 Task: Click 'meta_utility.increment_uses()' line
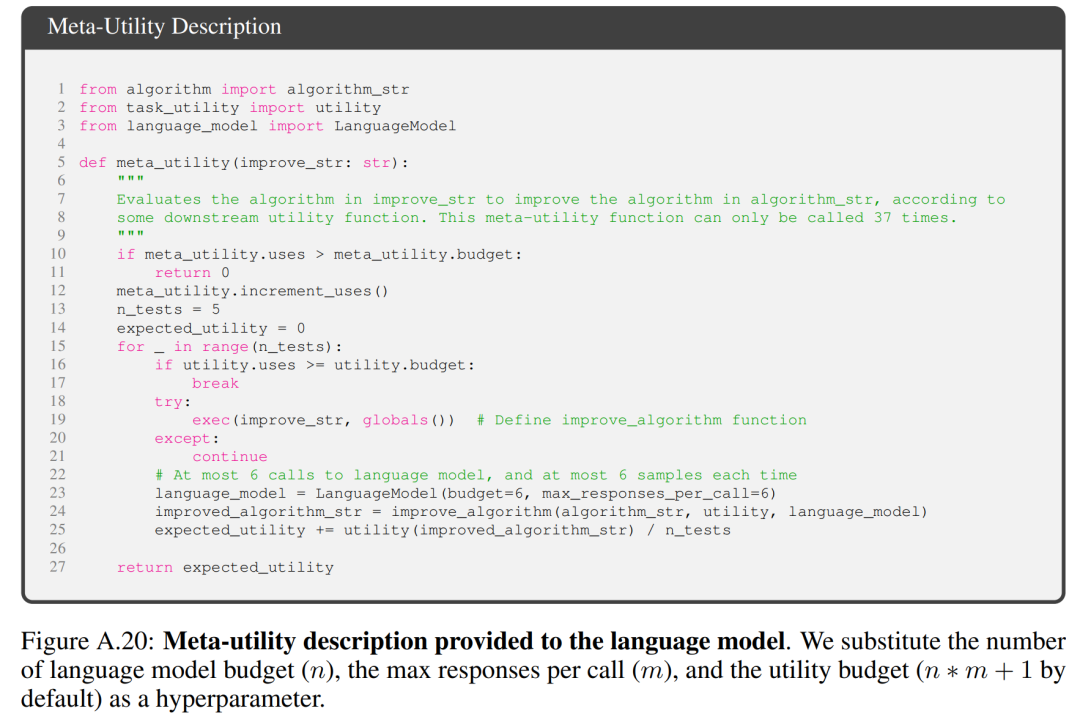tap(252, 291)
